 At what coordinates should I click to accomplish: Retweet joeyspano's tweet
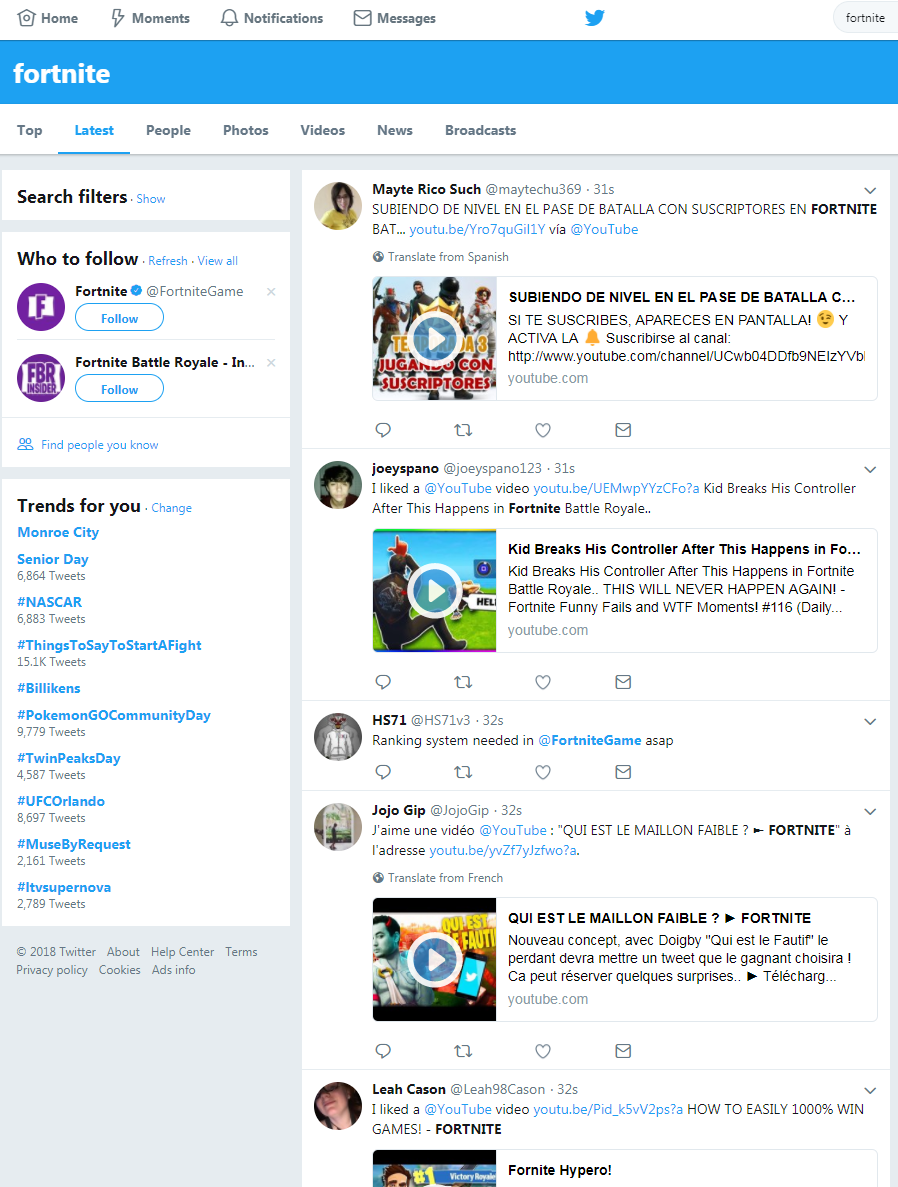tap(463, 682)
